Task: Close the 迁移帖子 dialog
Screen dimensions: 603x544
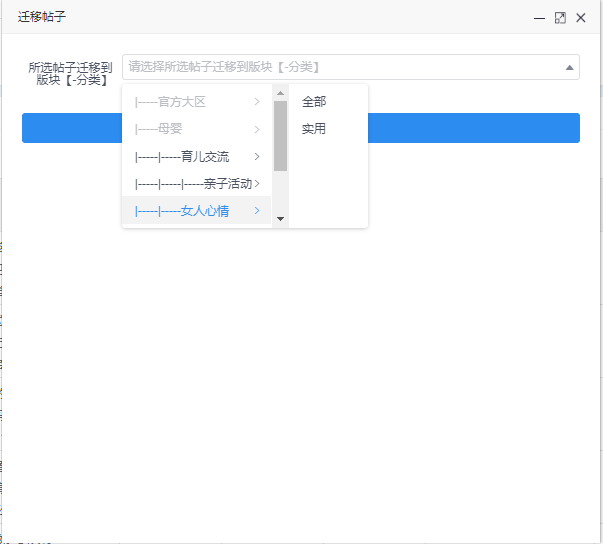Action: tap(581, 18)
